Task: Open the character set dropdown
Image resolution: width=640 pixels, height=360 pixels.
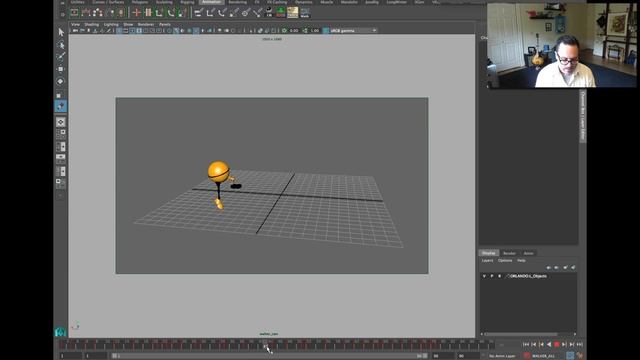Action: pos(542,356)
